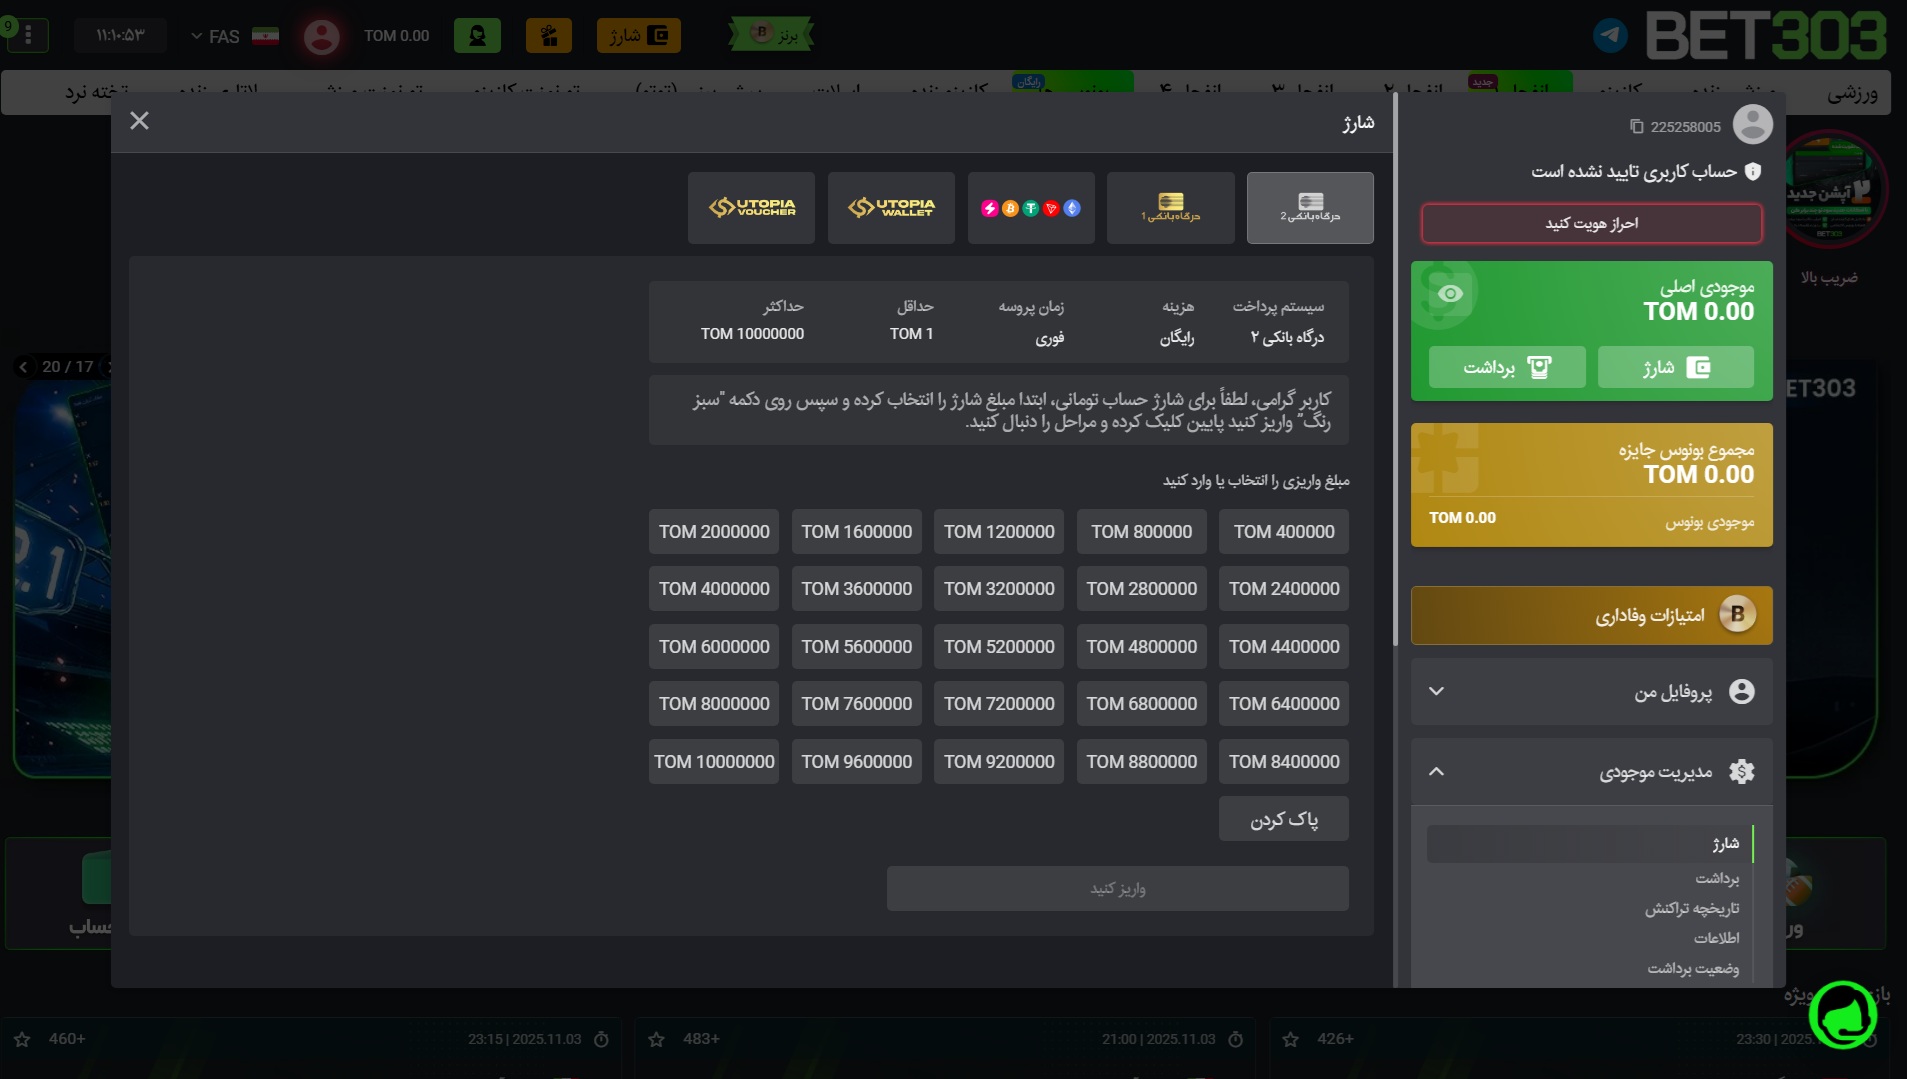This screenshot has height=1079, width=1916.
Task: Select برداشت from the wallet management menu
Action: (x=1716, y=878)
